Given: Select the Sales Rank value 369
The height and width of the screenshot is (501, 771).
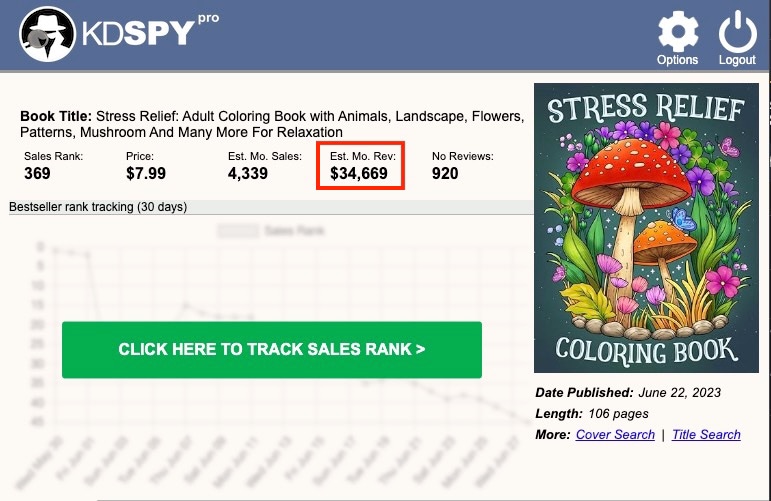Looking at the screenshot, I should pos(38,174).
